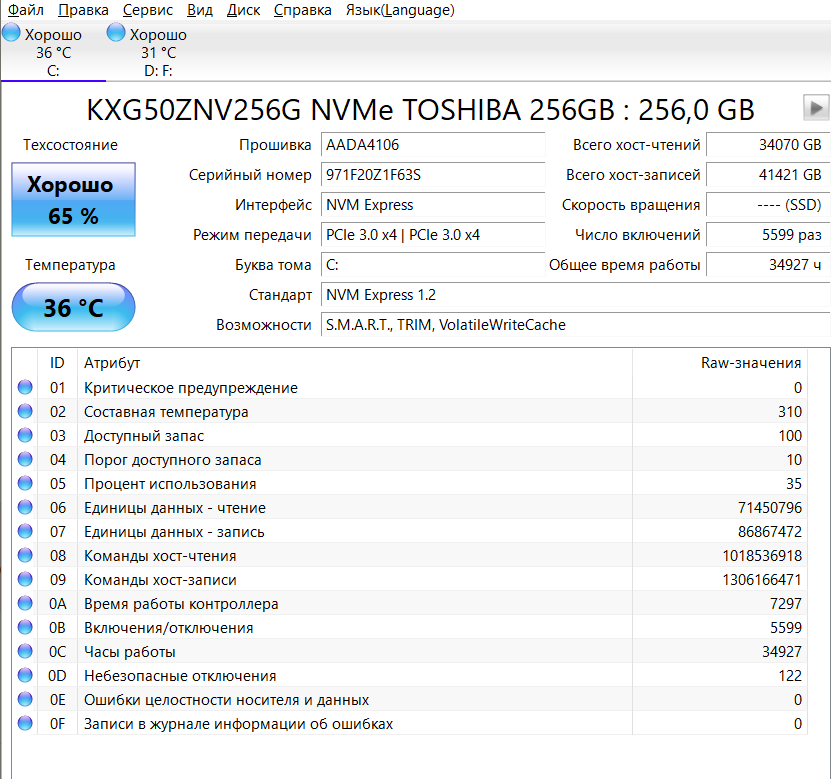This screenshot has height=779, width=831.
Task: Click the Прошивка firmware value field
Action: point(432,145)
